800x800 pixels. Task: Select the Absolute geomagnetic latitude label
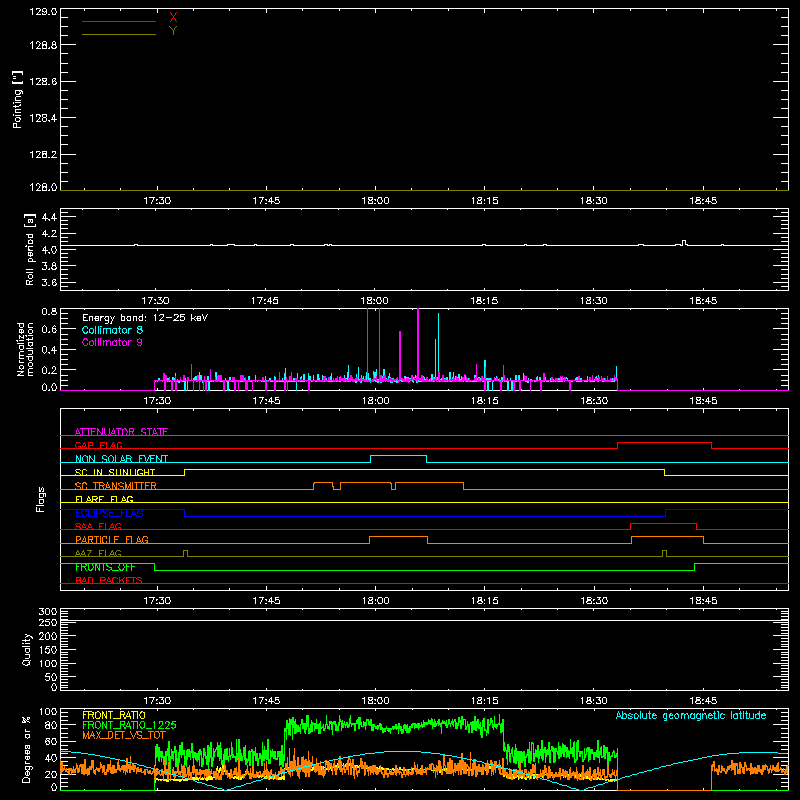click(691, 716)
